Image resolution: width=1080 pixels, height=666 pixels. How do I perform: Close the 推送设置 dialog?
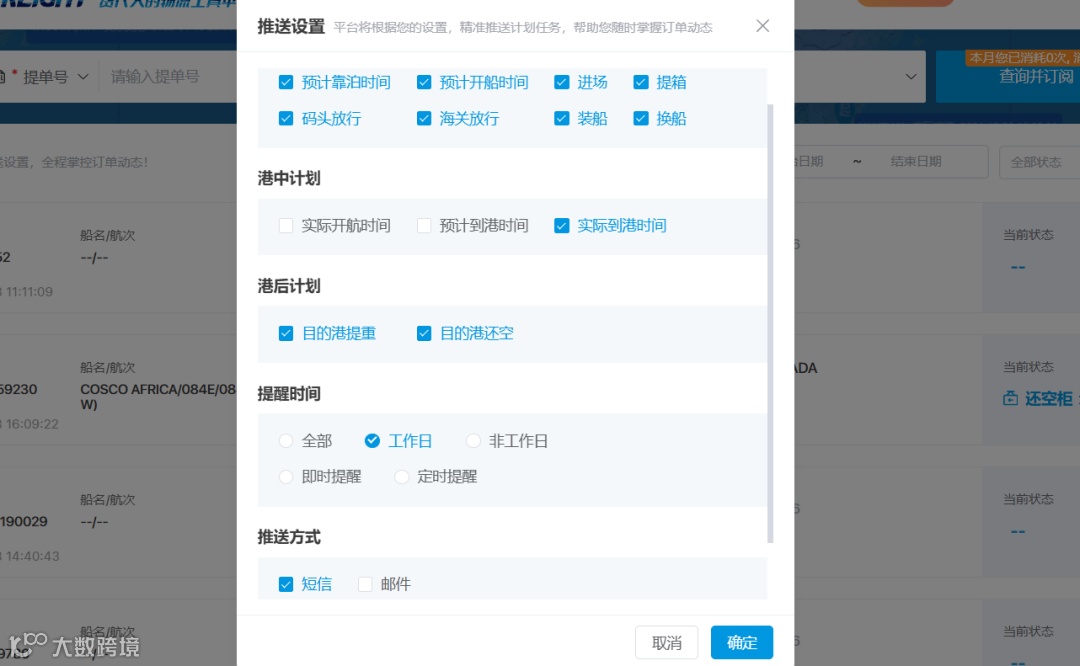click(762, 26)
